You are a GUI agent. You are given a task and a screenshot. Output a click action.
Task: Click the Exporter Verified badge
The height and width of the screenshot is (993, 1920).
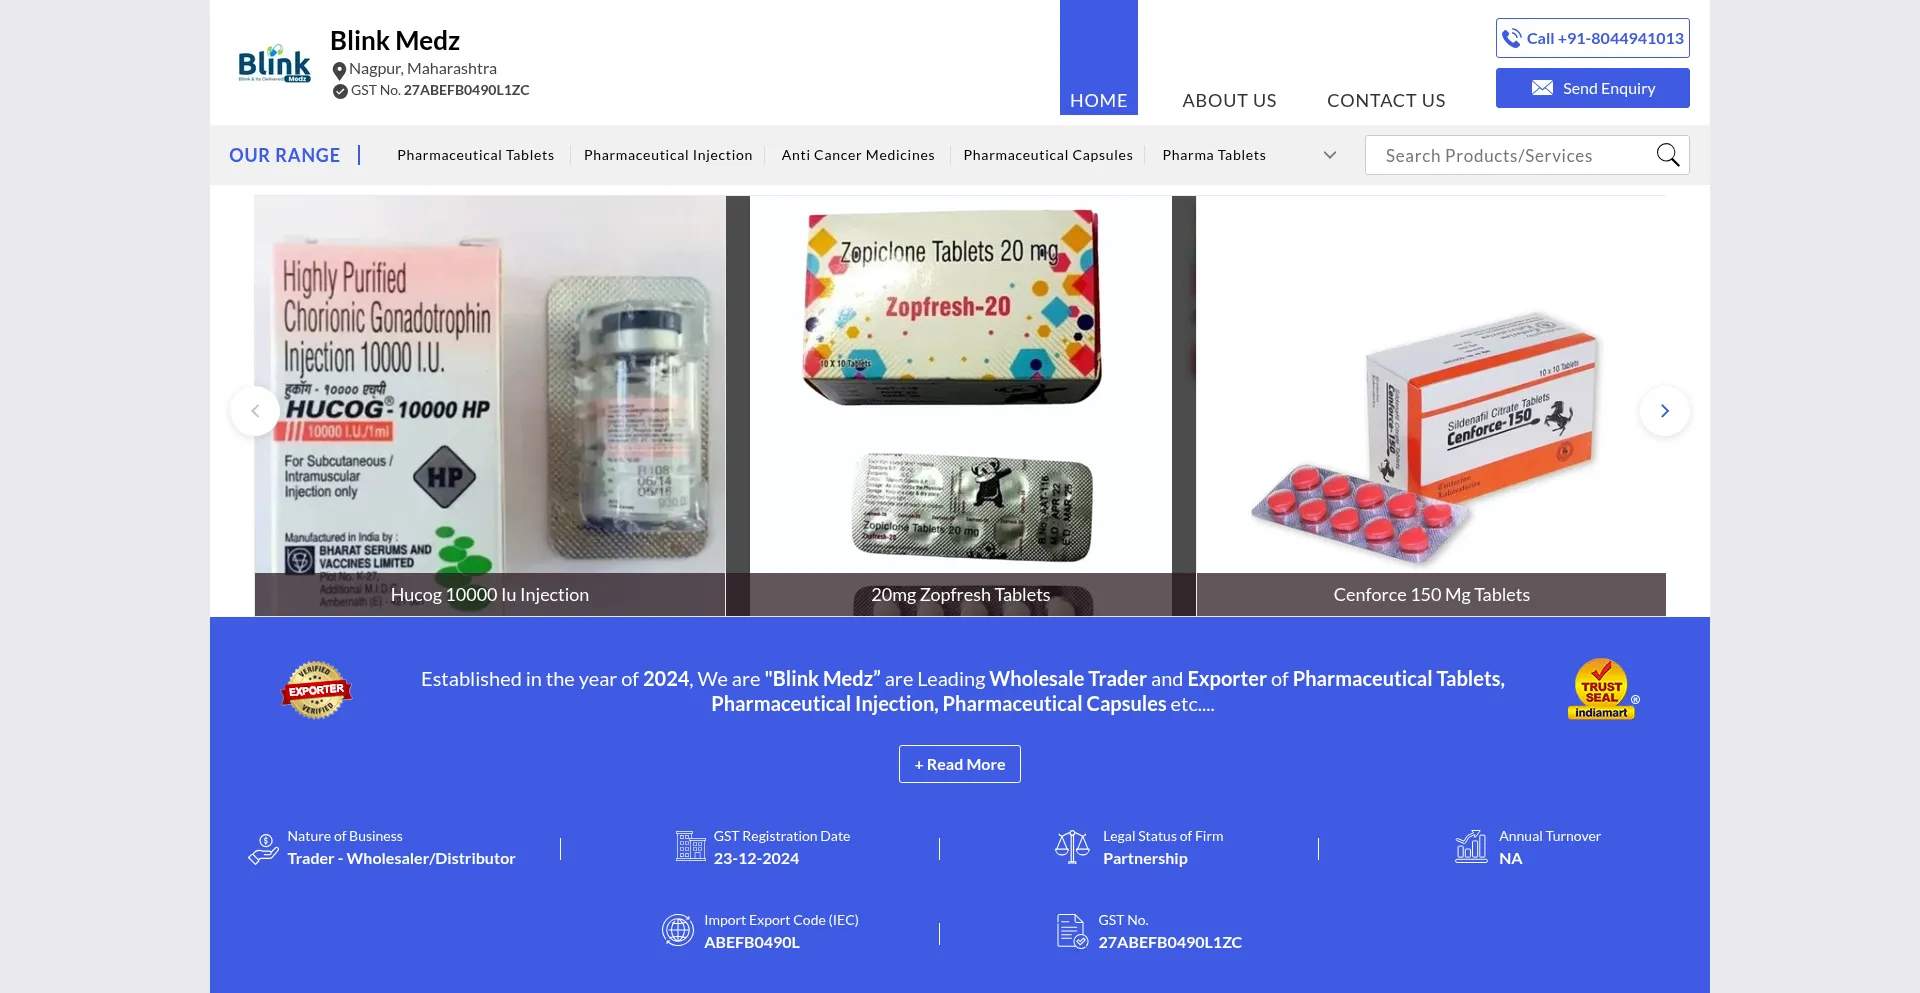(316, 690)
